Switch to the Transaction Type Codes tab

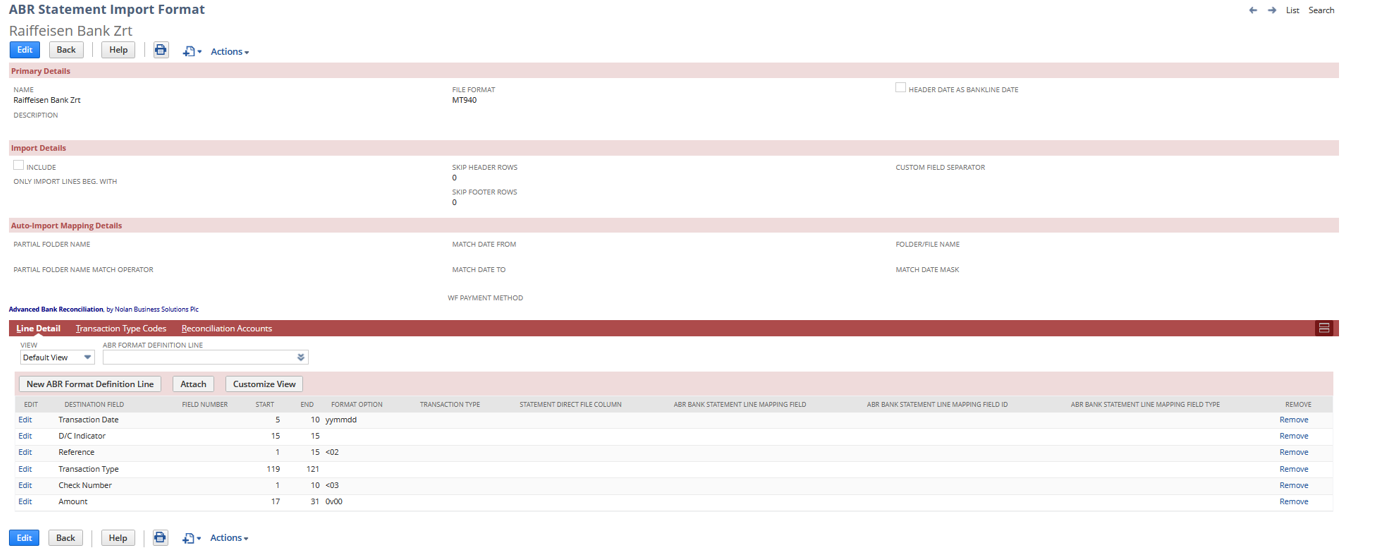click(121, 328)
